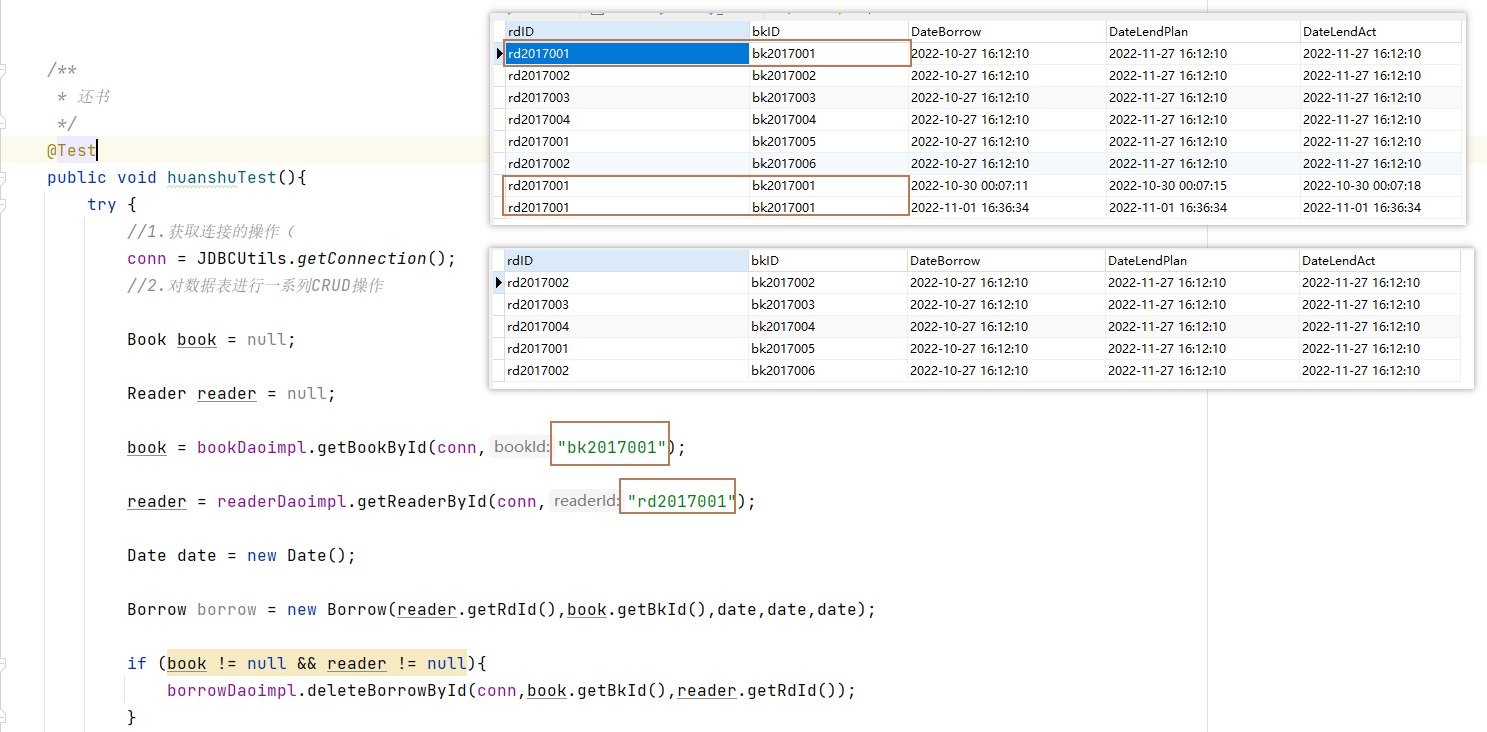Select bk2017005 cell in the upper table

(x=829, y=141)
